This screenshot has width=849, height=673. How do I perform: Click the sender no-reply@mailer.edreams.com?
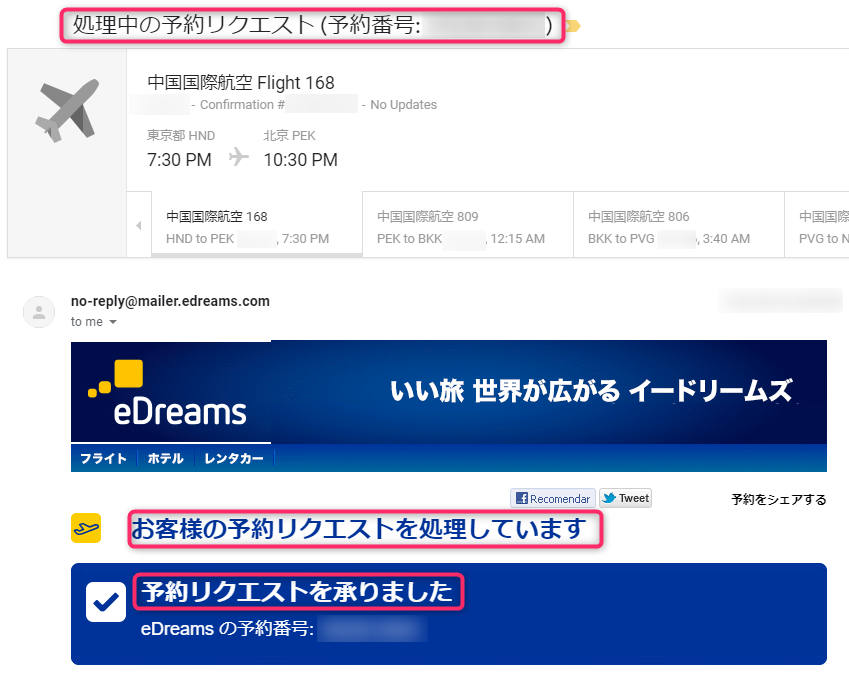point(170,301)
